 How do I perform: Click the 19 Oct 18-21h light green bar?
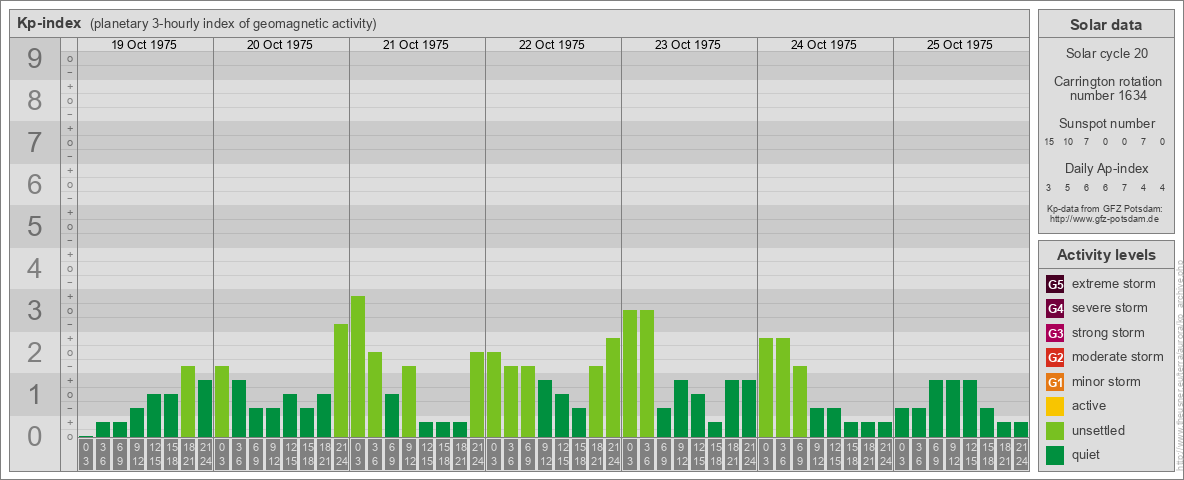point(188,402)
